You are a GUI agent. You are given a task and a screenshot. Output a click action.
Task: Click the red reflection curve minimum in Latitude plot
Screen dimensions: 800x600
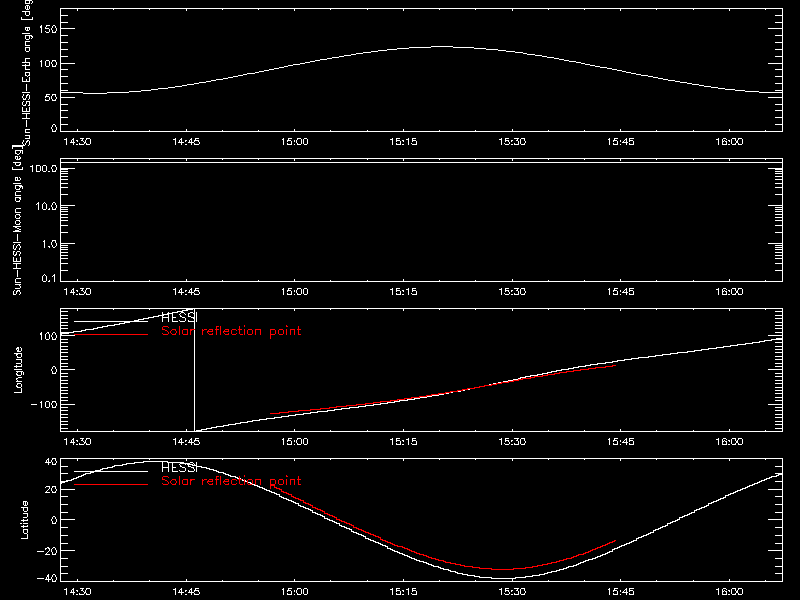503,569
